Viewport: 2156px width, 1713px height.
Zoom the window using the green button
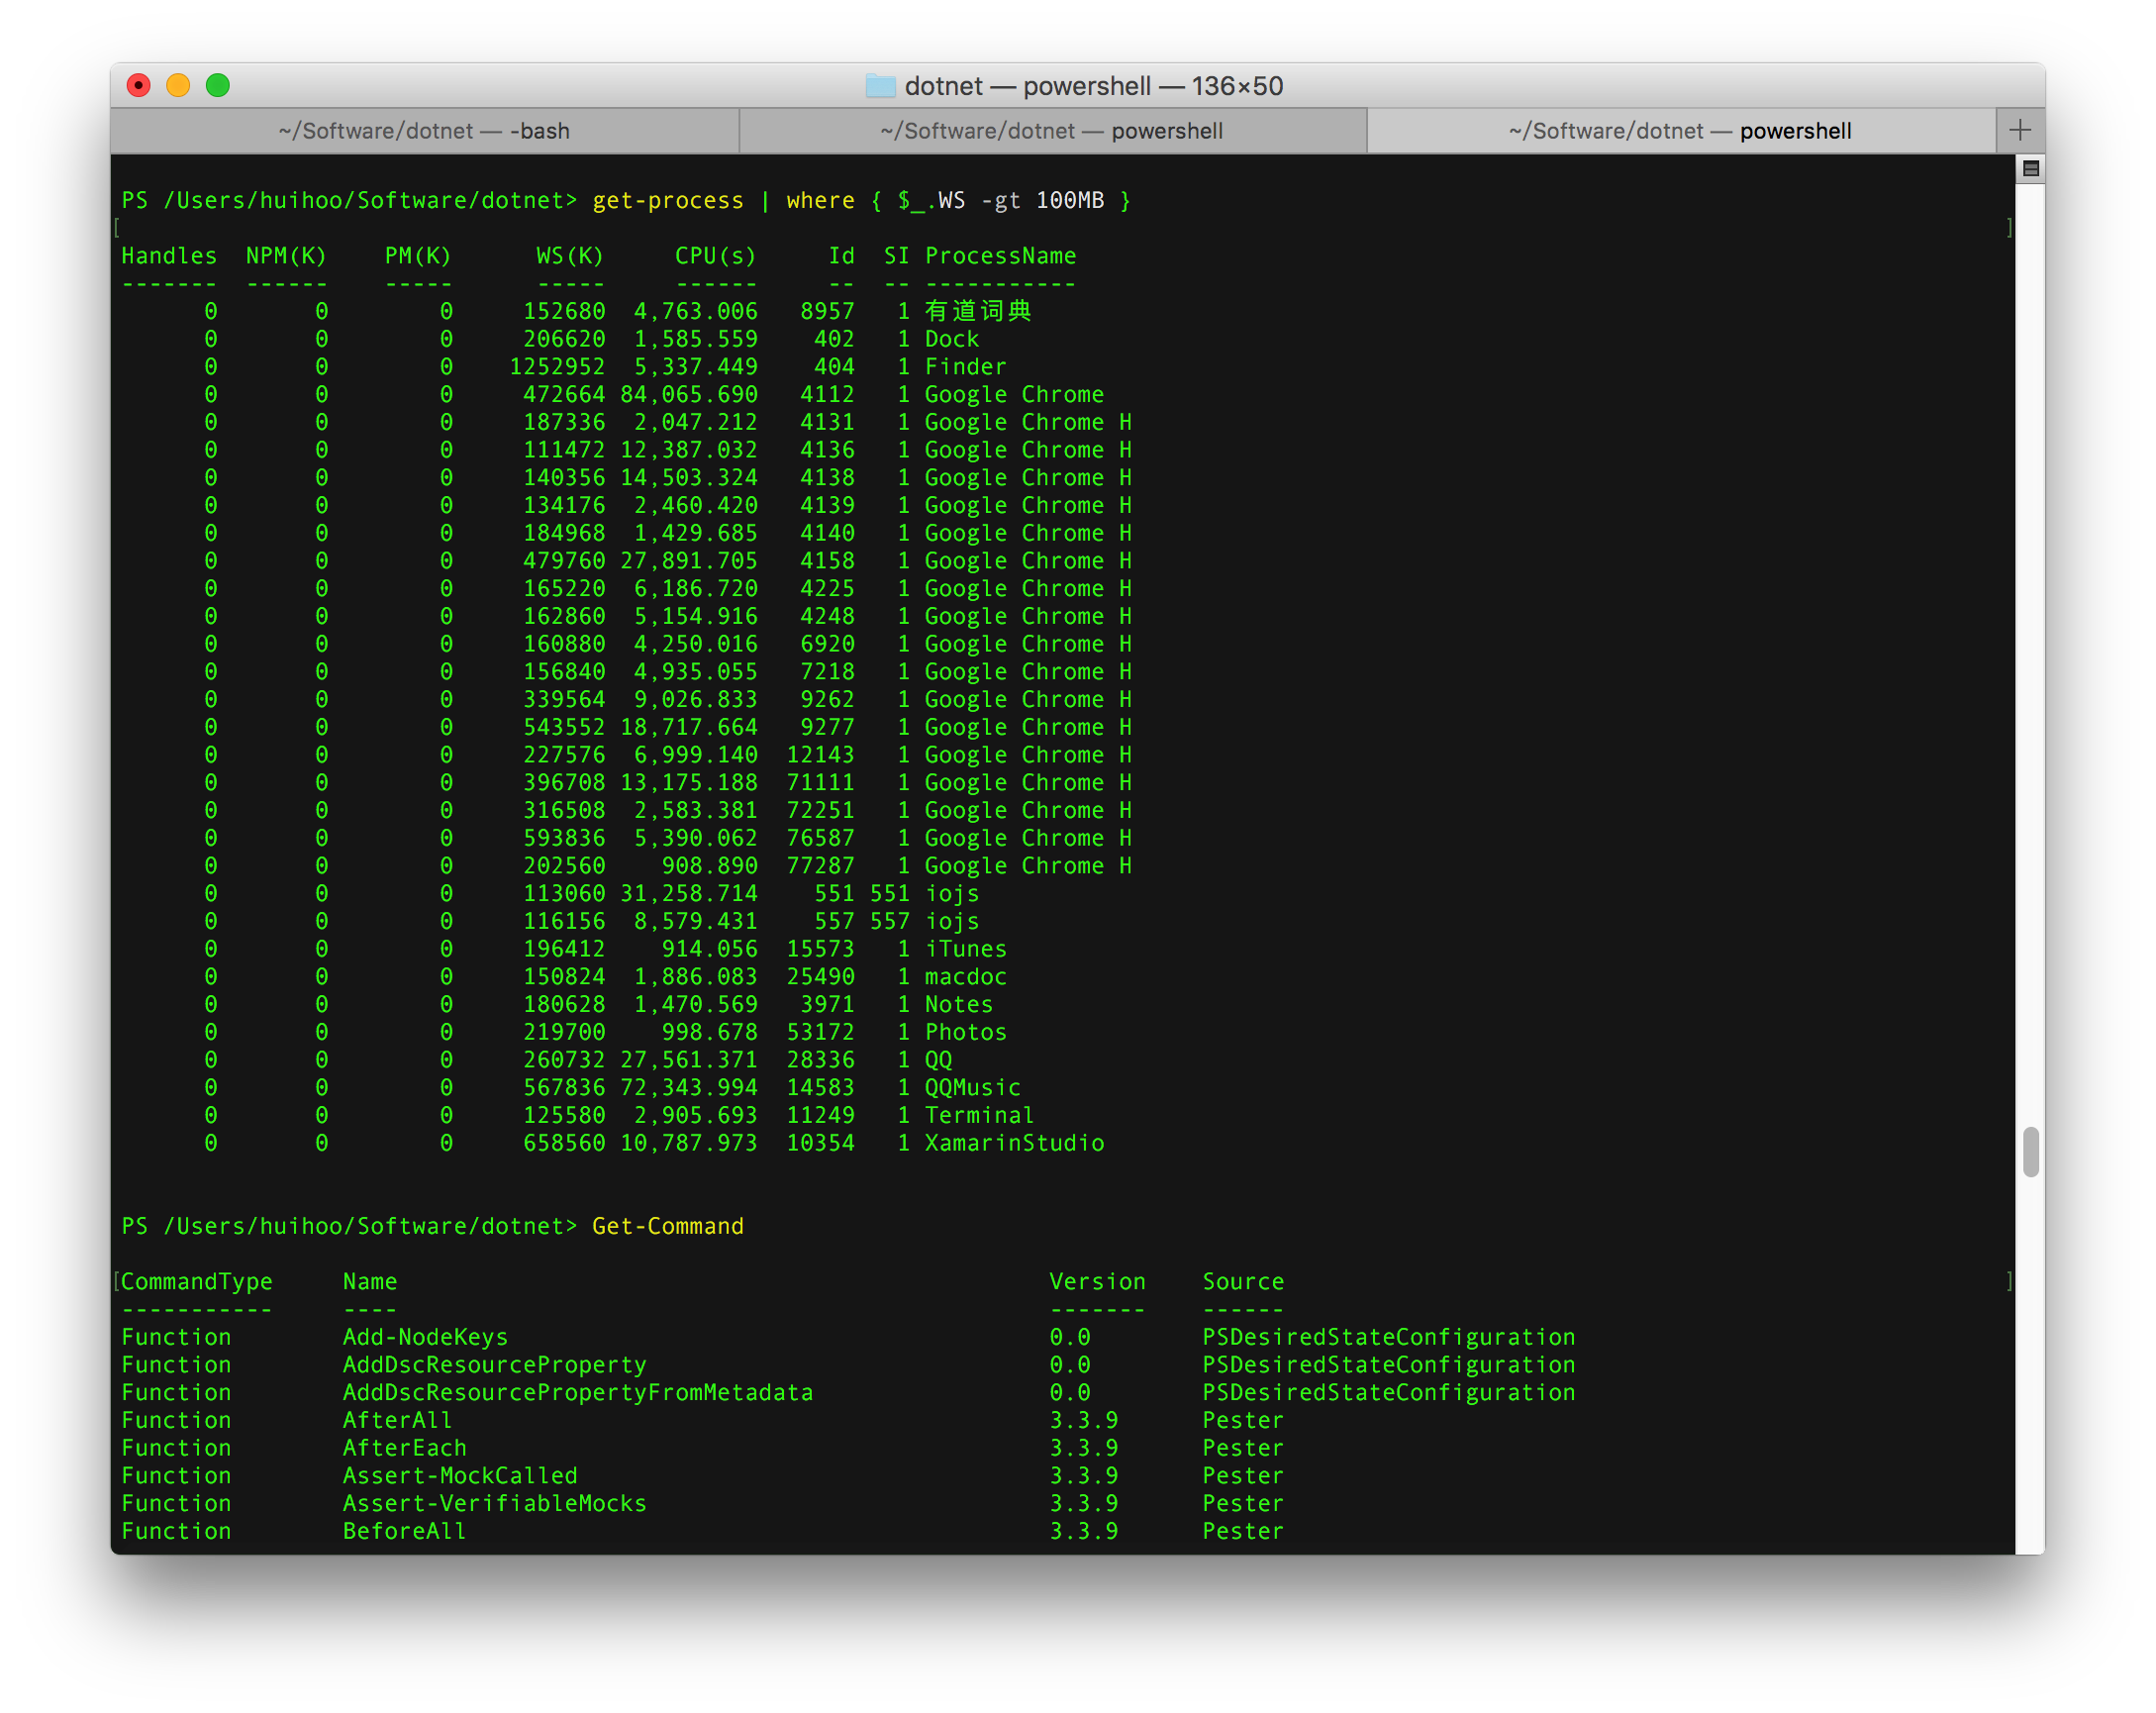click(218, 86)
